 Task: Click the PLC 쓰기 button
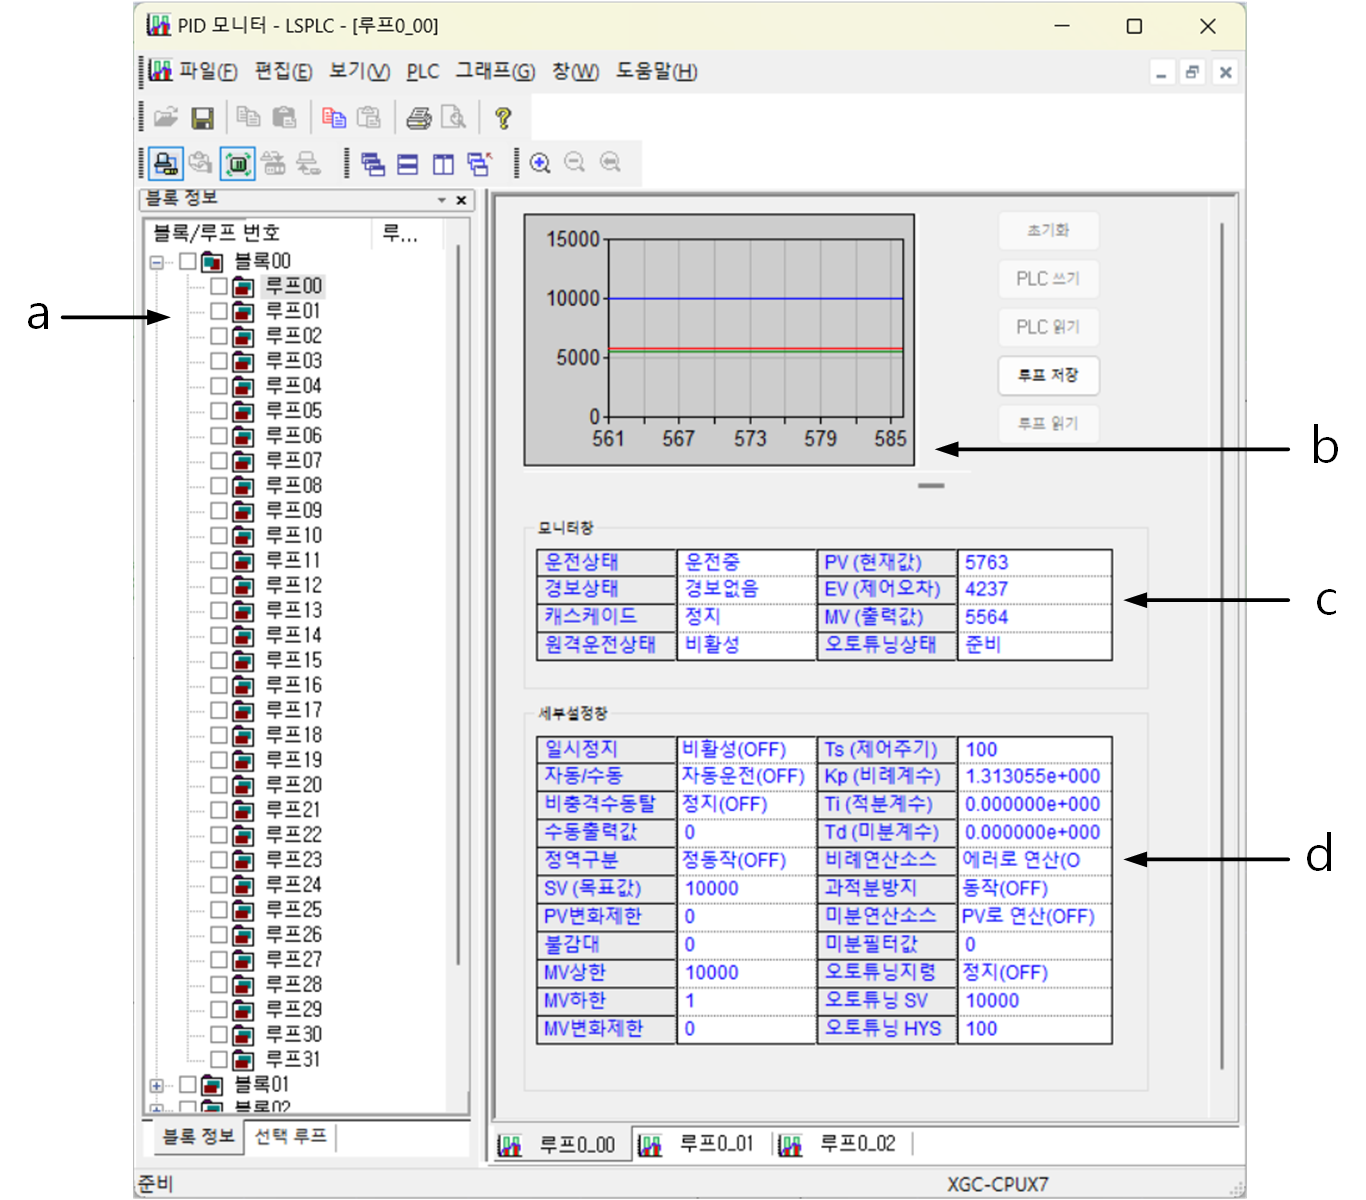click(1048, 278)
